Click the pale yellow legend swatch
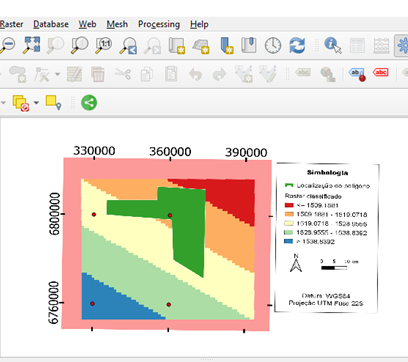The width and height of the screenshot is (408, 362). click(x=289, y=223)
